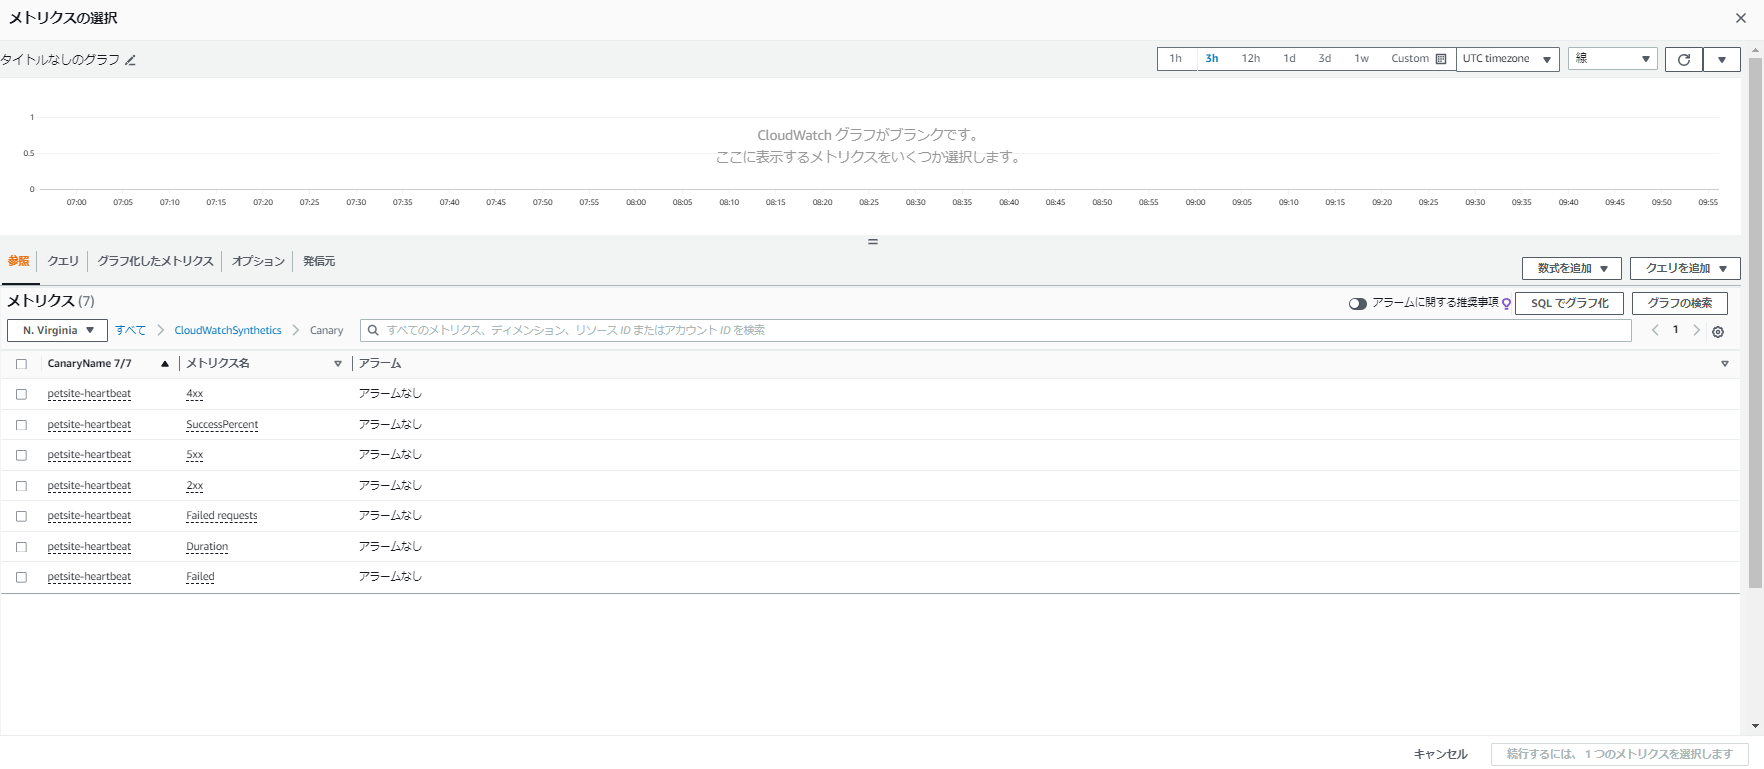Check the Duration metric row

click(21, 547)
